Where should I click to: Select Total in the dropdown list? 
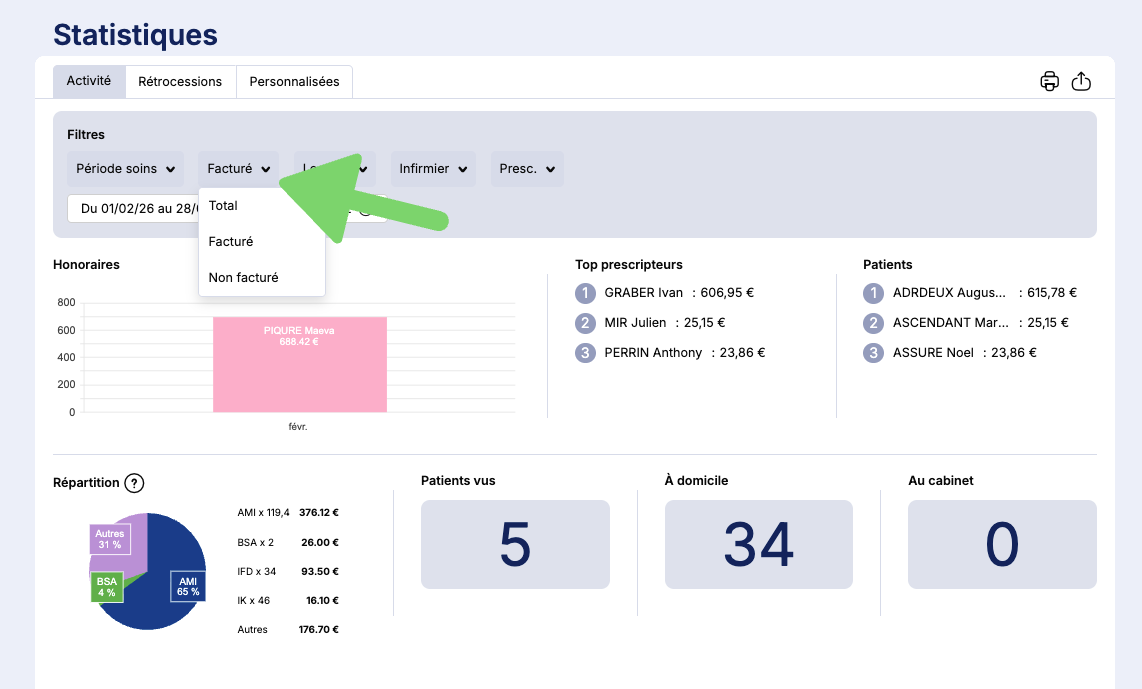pyautogui.click(x=223, y=206)
